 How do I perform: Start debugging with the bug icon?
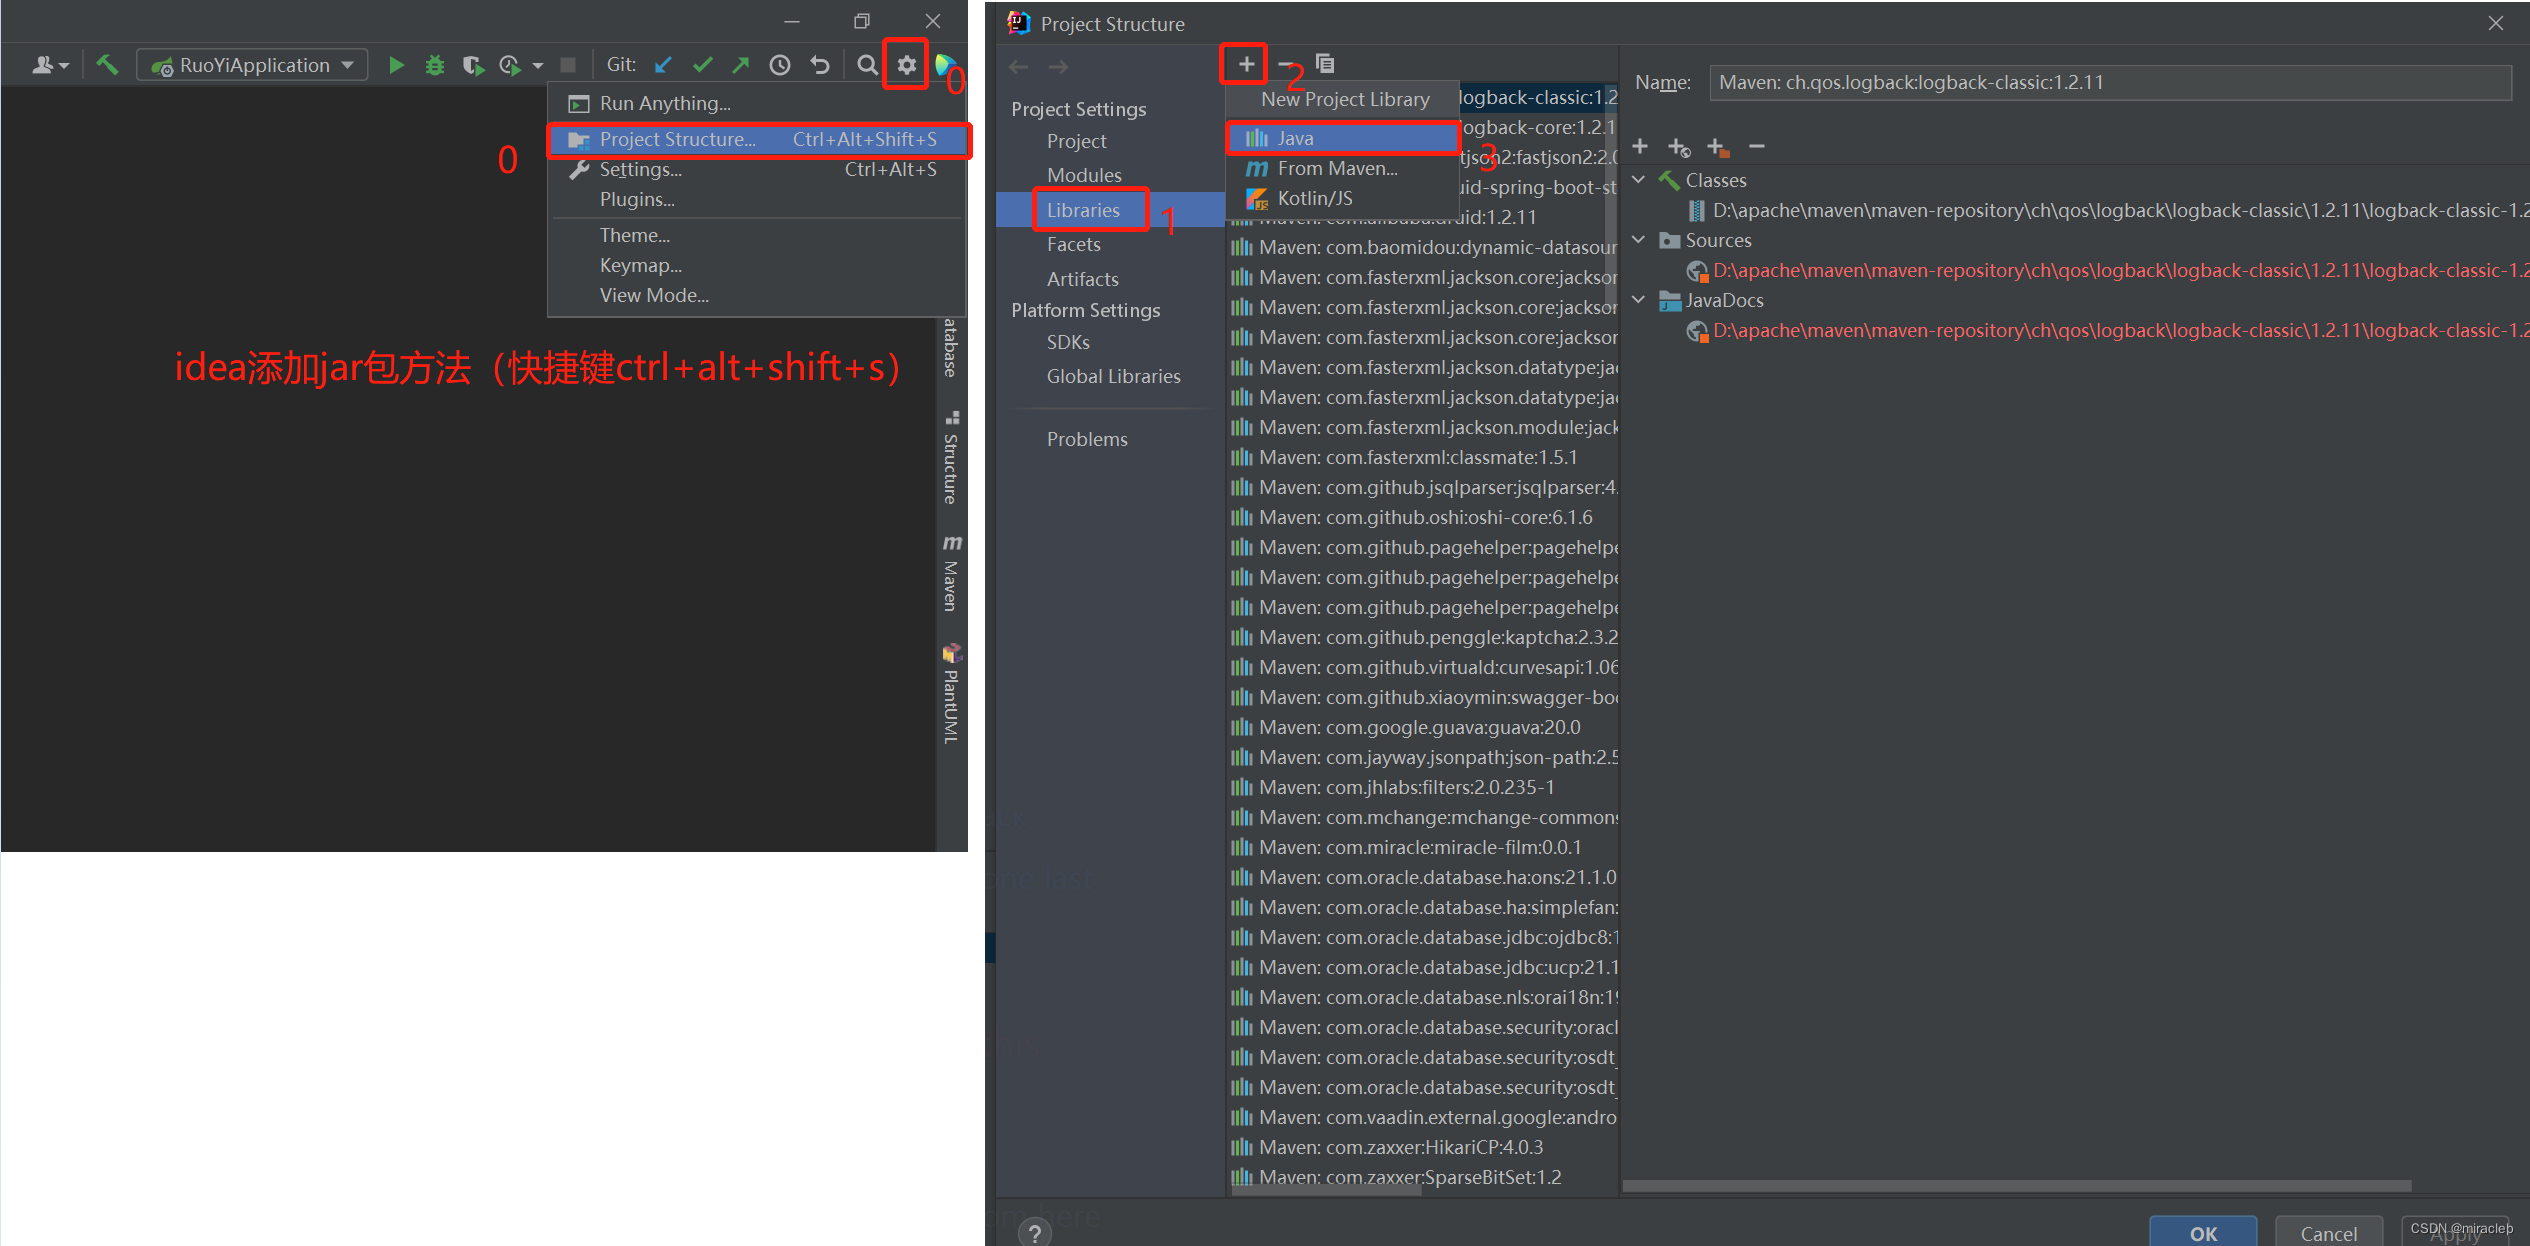[434, 64]
